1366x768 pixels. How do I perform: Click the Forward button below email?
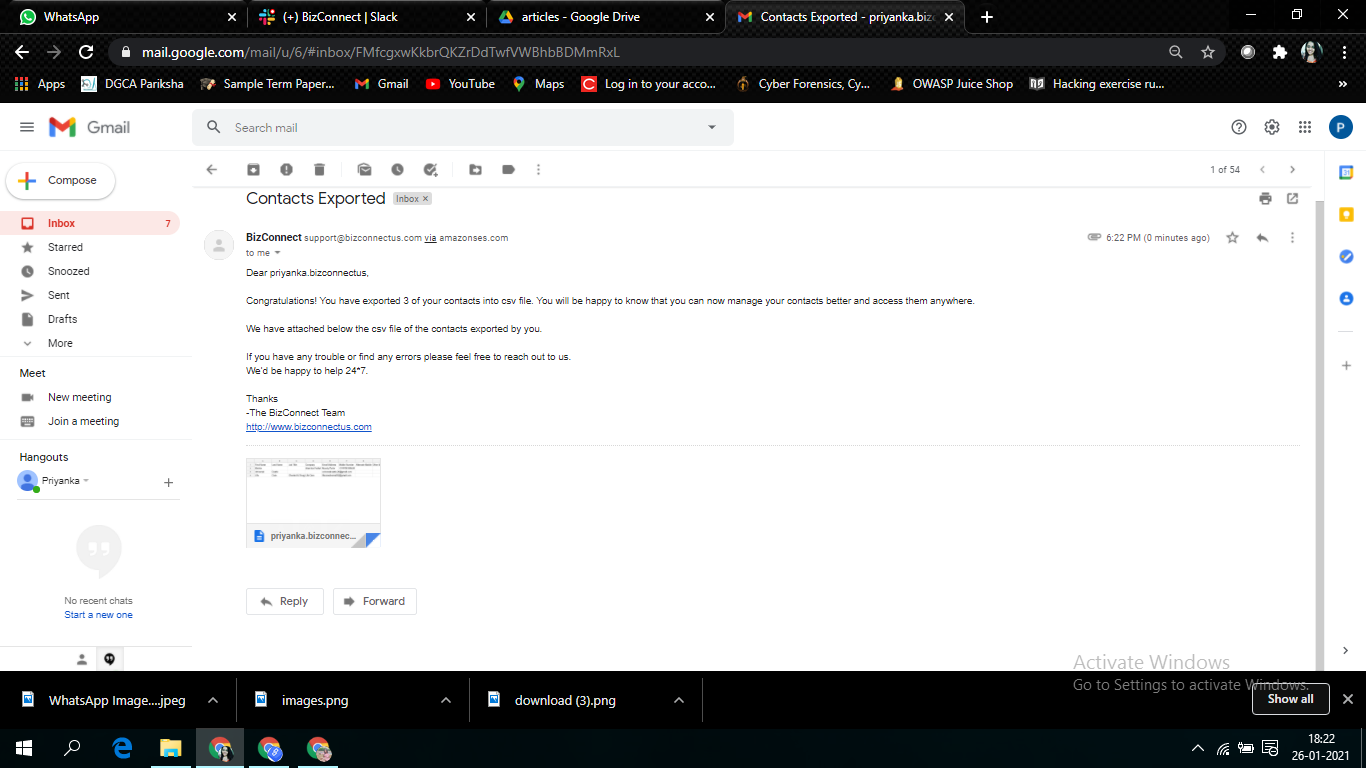(375, 601)
